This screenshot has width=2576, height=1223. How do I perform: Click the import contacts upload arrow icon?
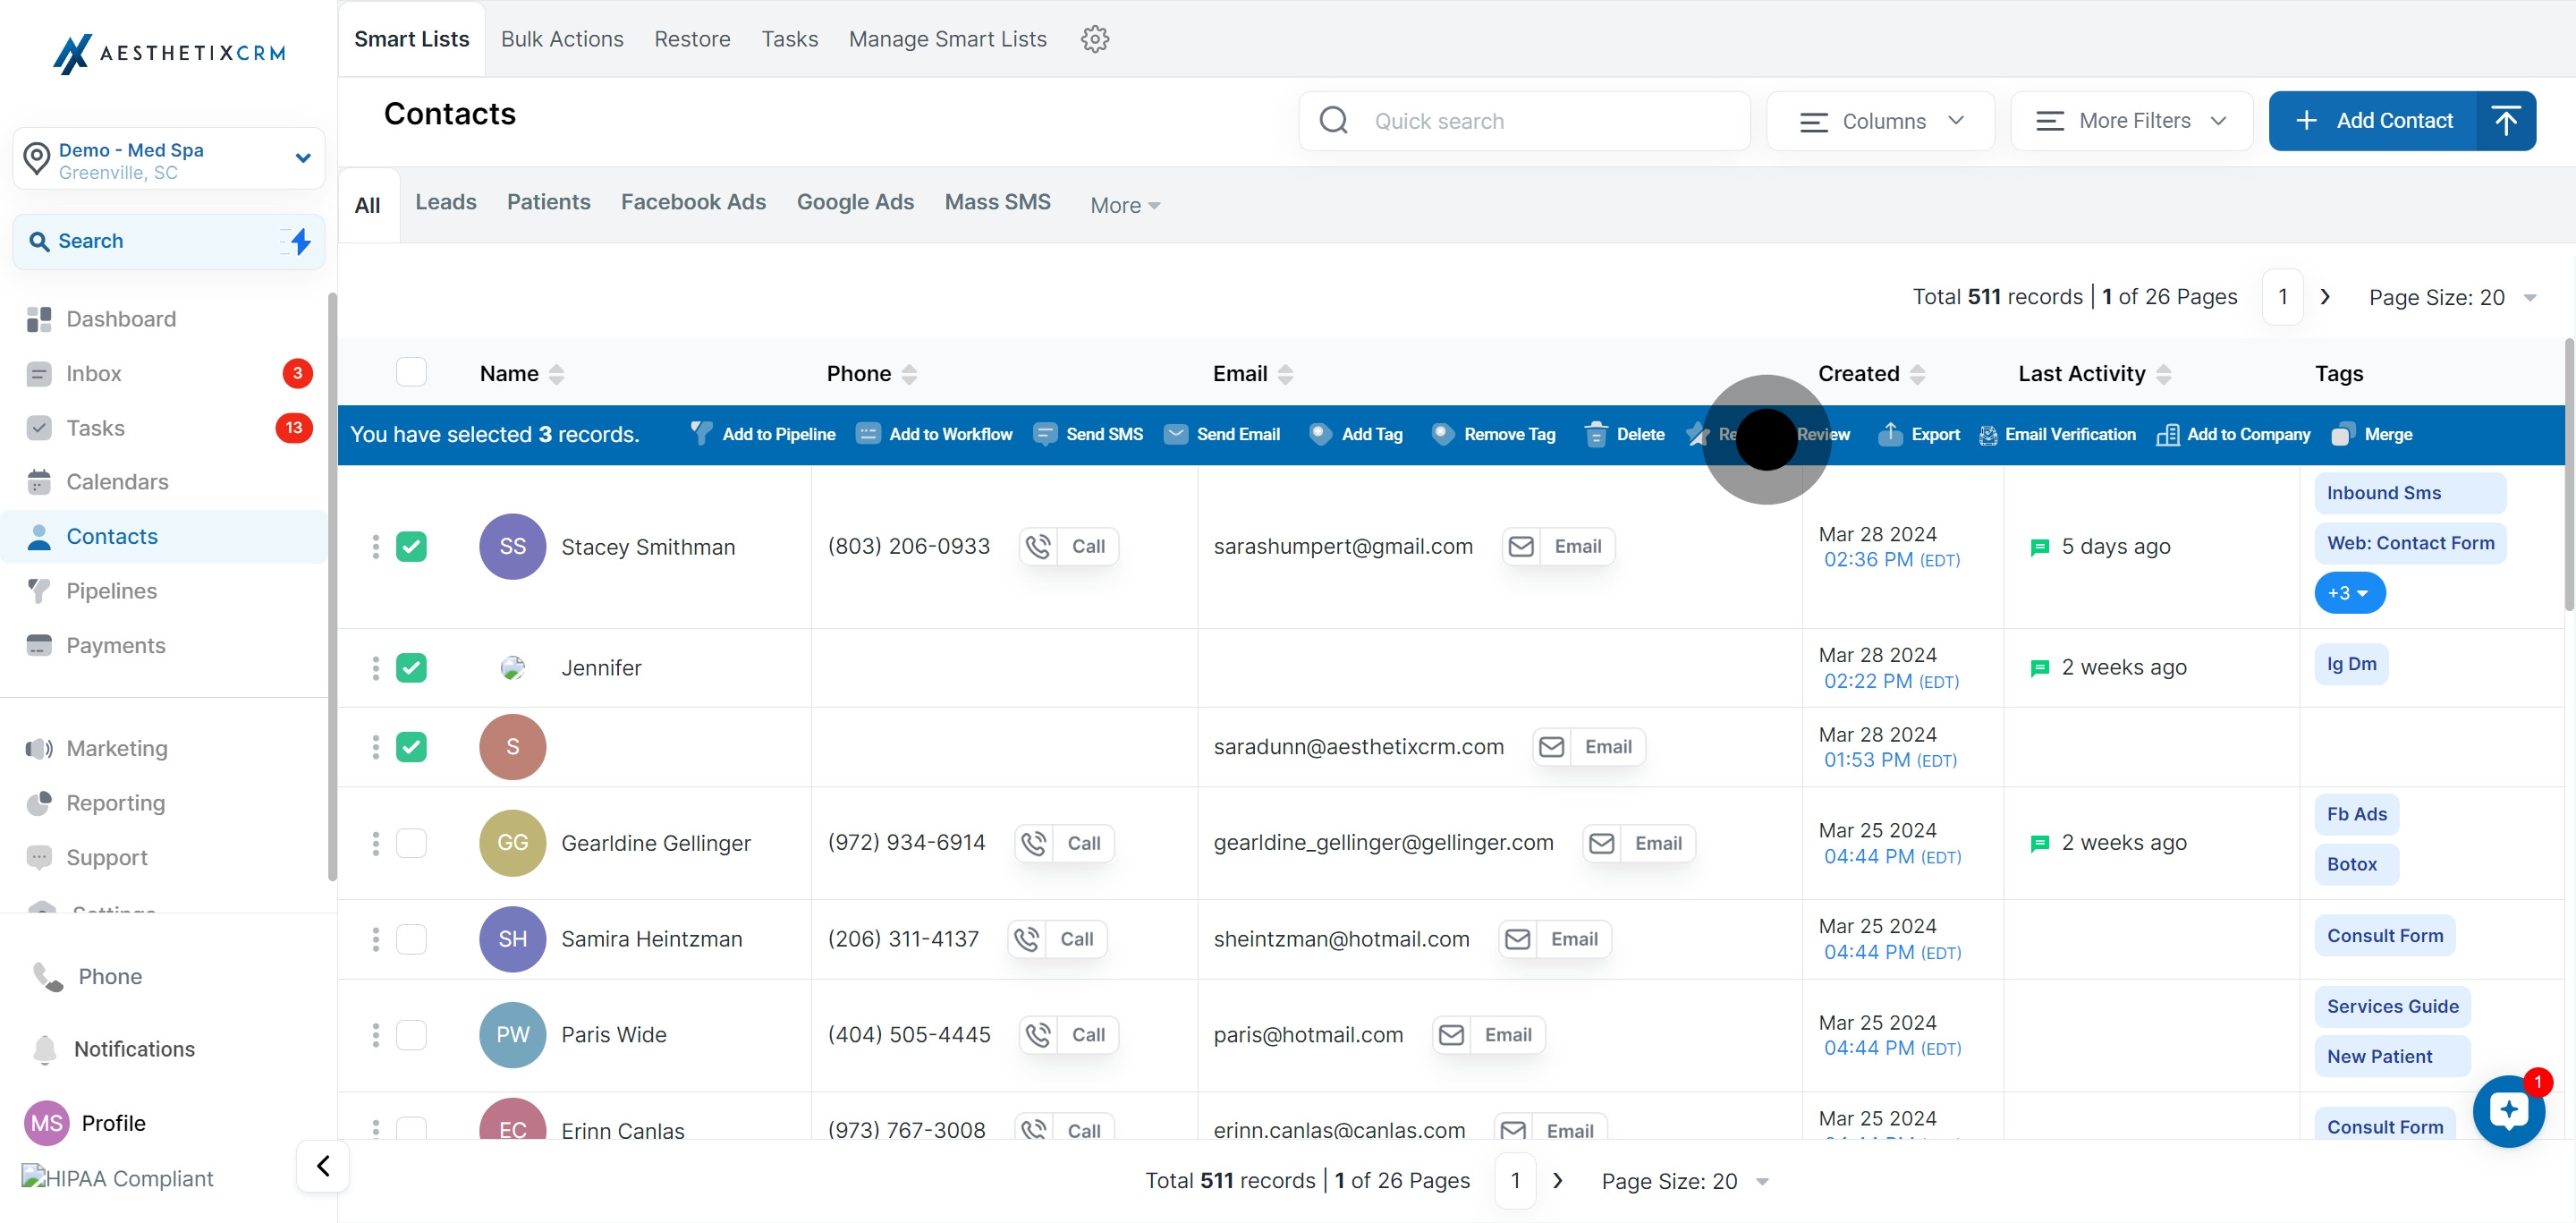tap(2505, 121)
